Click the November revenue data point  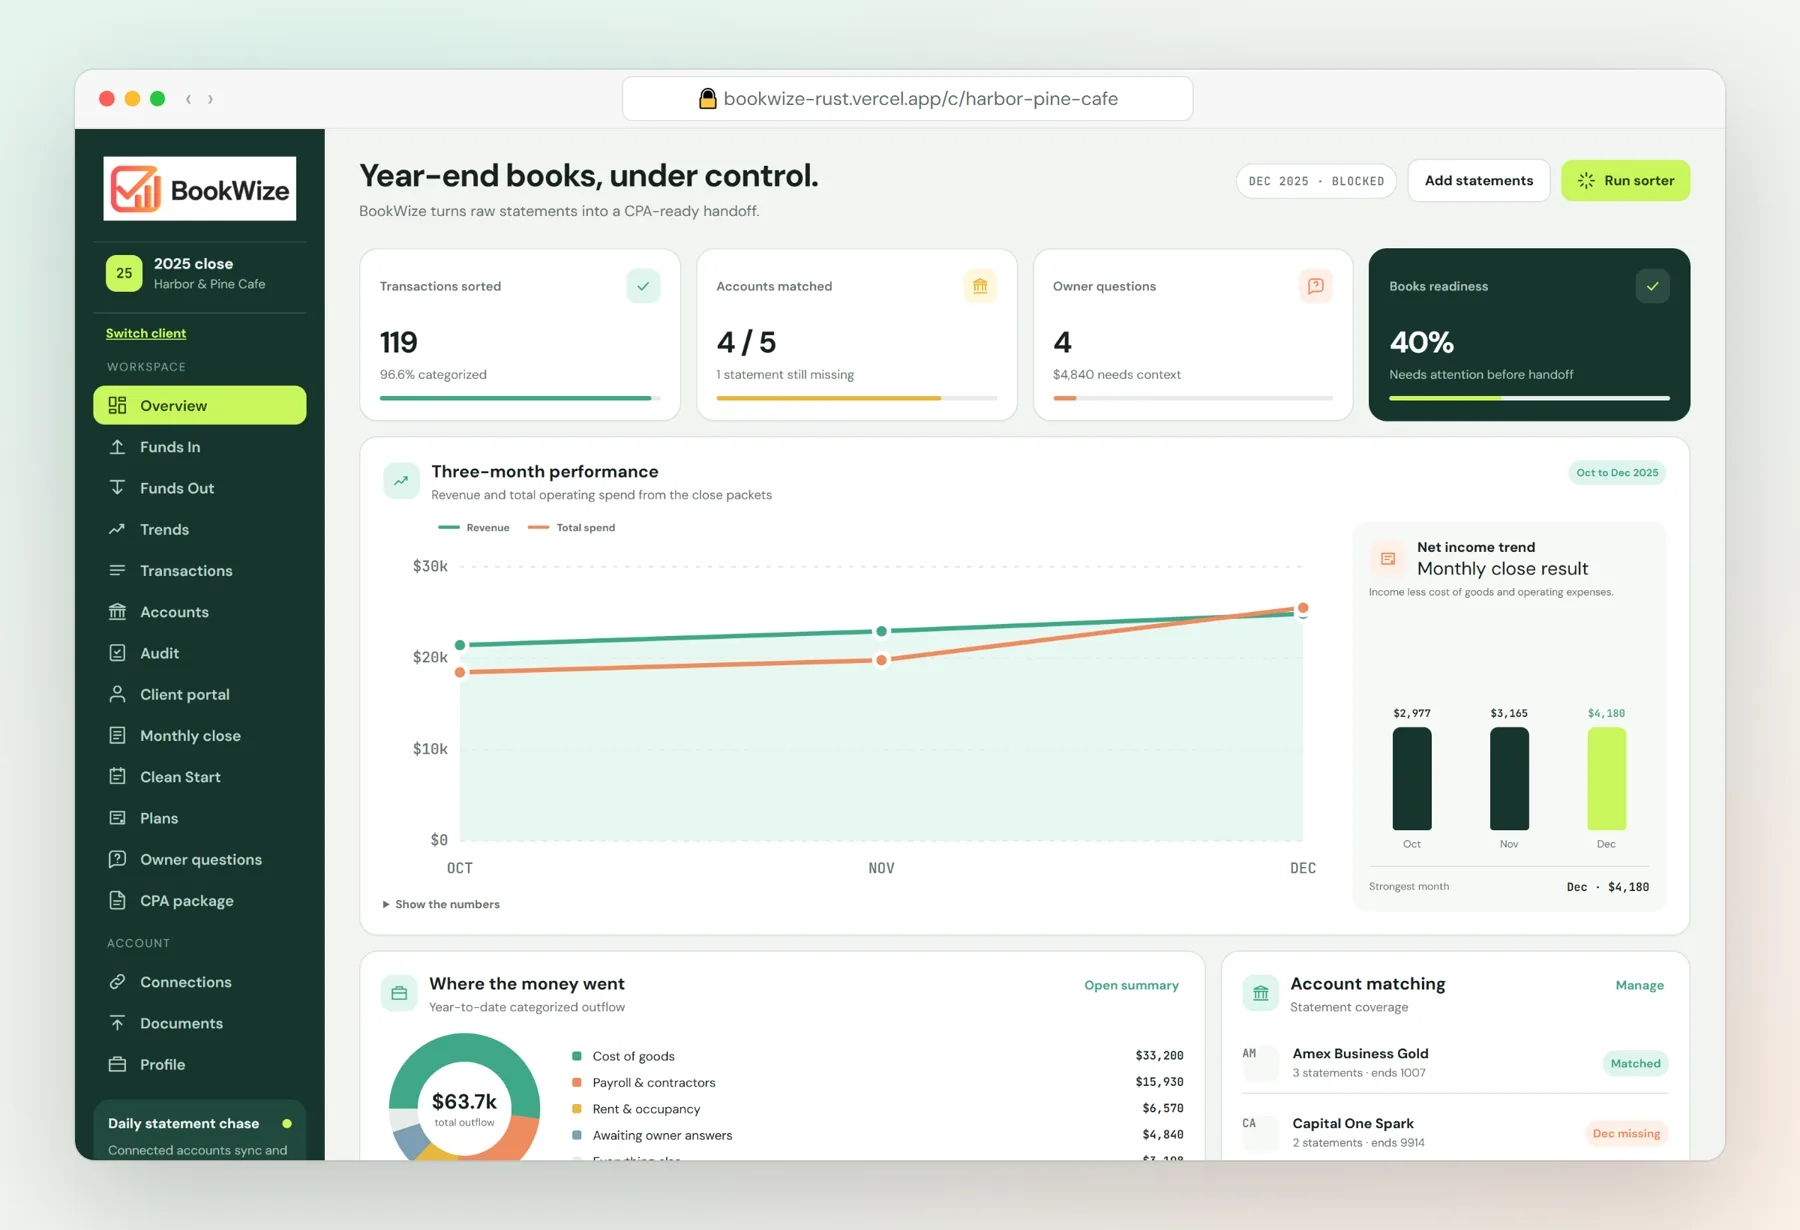click(881, 631)
